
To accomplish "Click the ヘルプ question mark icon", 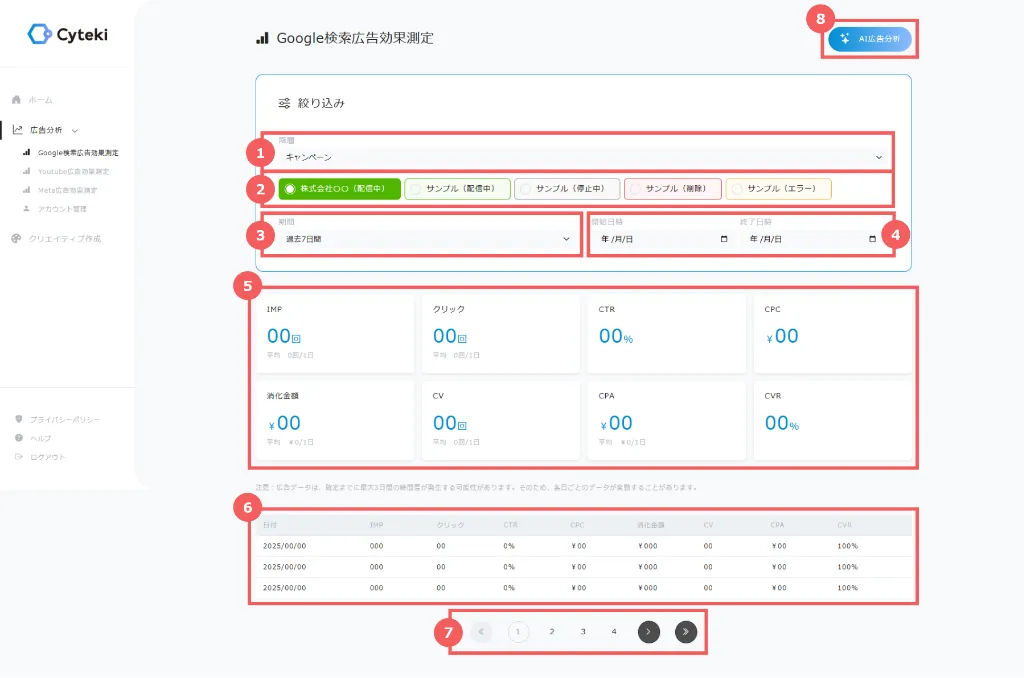I will (x=18, y=438).
